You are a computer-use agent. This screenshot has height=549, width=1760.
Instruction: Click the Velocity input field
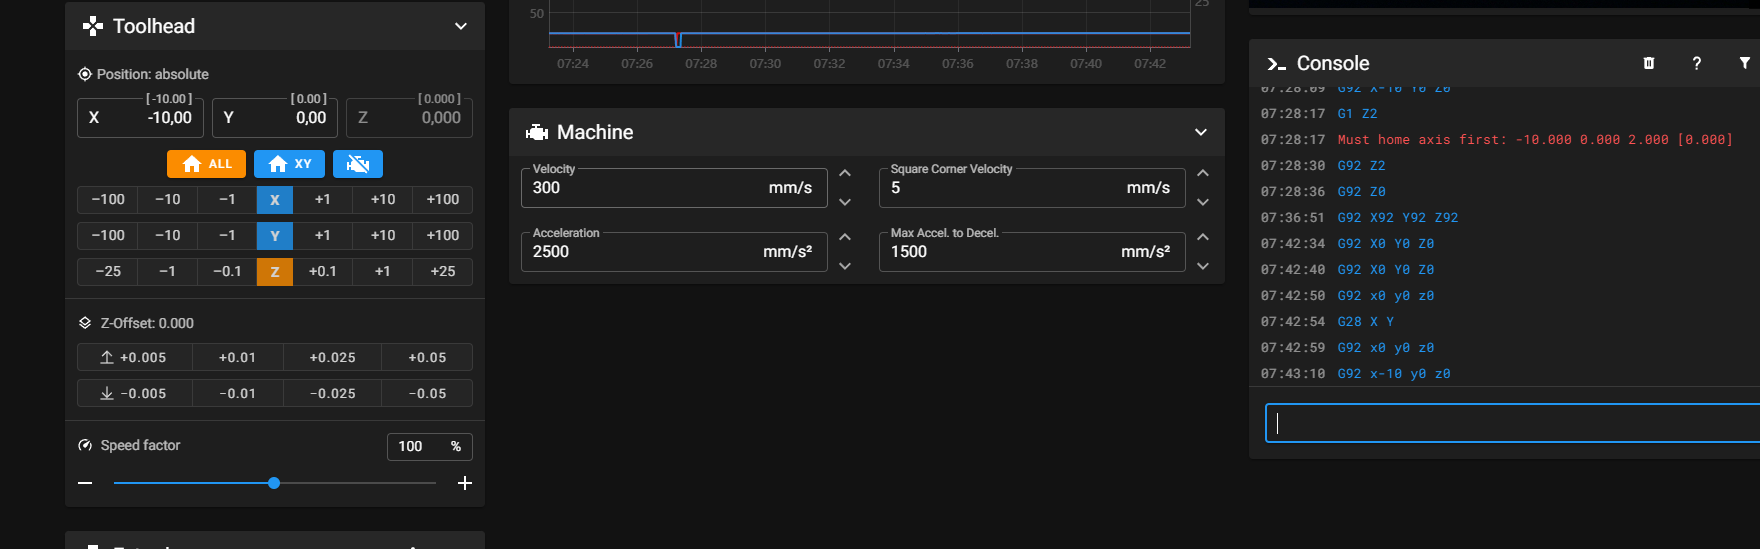(674, 188)
